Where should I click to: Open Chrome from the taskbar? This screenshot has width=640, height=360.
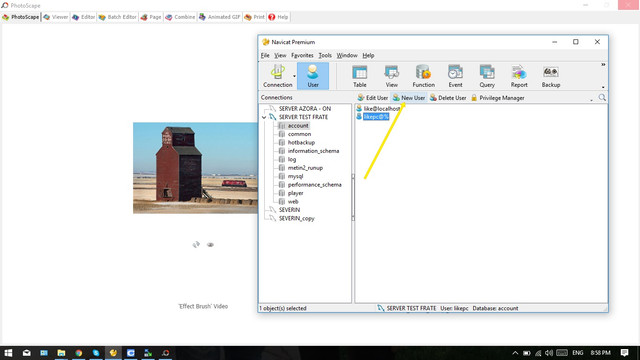(x=78, y=353)
